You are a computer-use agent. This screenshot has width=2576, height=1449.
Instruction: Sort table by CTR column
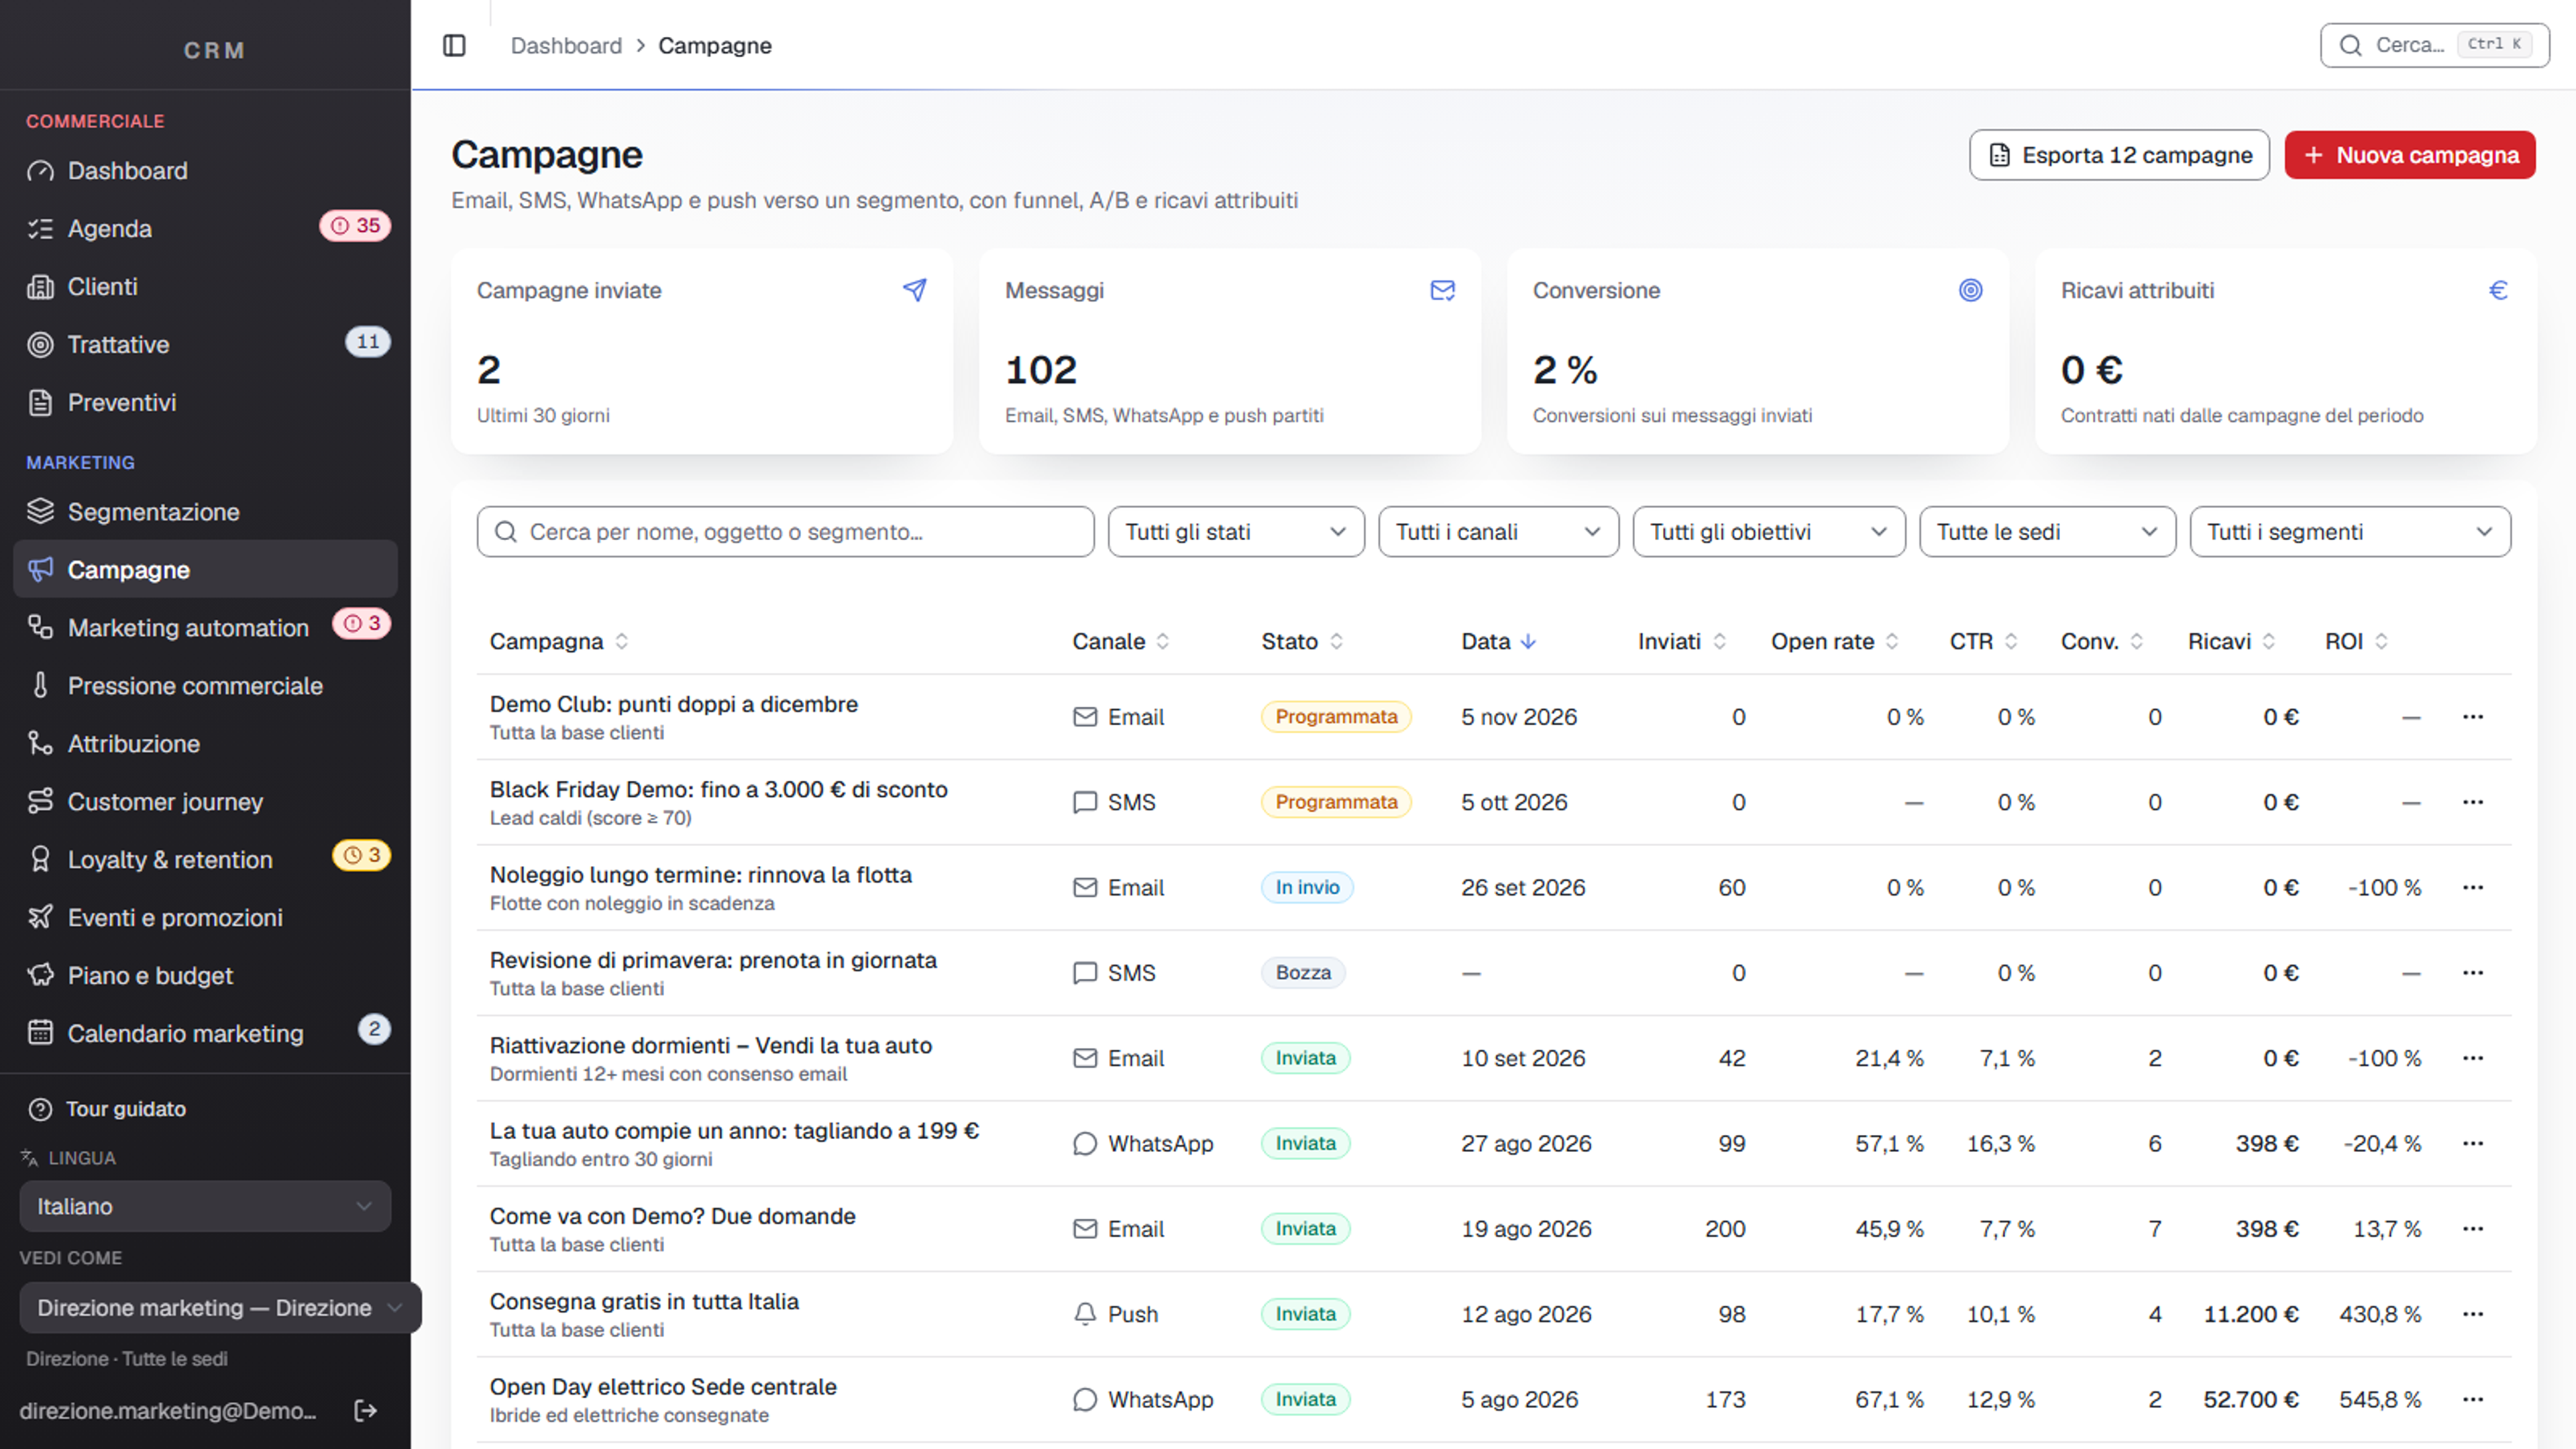click(1984, 642)
